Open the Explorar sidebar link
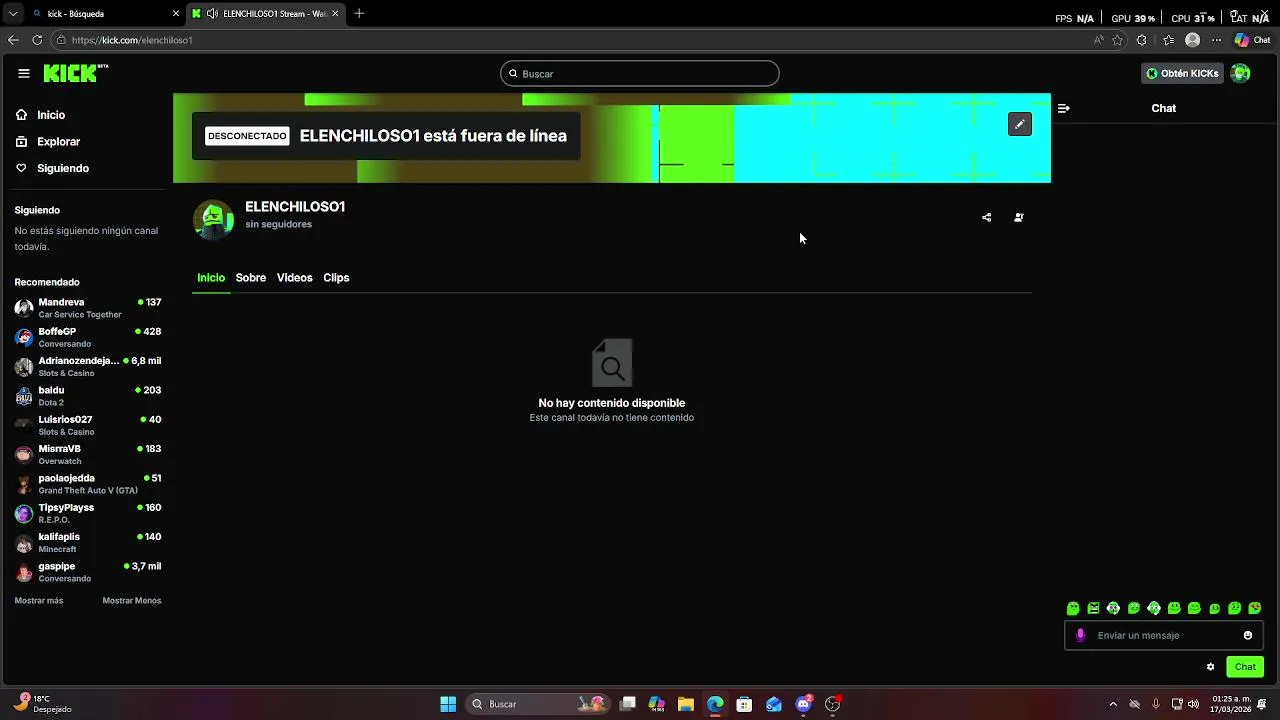This screenshot has height=720, width=1280. (x=48, y=142)
